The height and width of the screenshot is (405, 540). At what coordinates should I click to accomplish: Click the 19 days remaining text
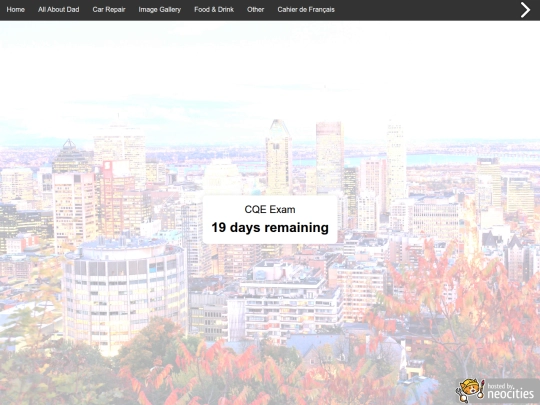[270, 228]
